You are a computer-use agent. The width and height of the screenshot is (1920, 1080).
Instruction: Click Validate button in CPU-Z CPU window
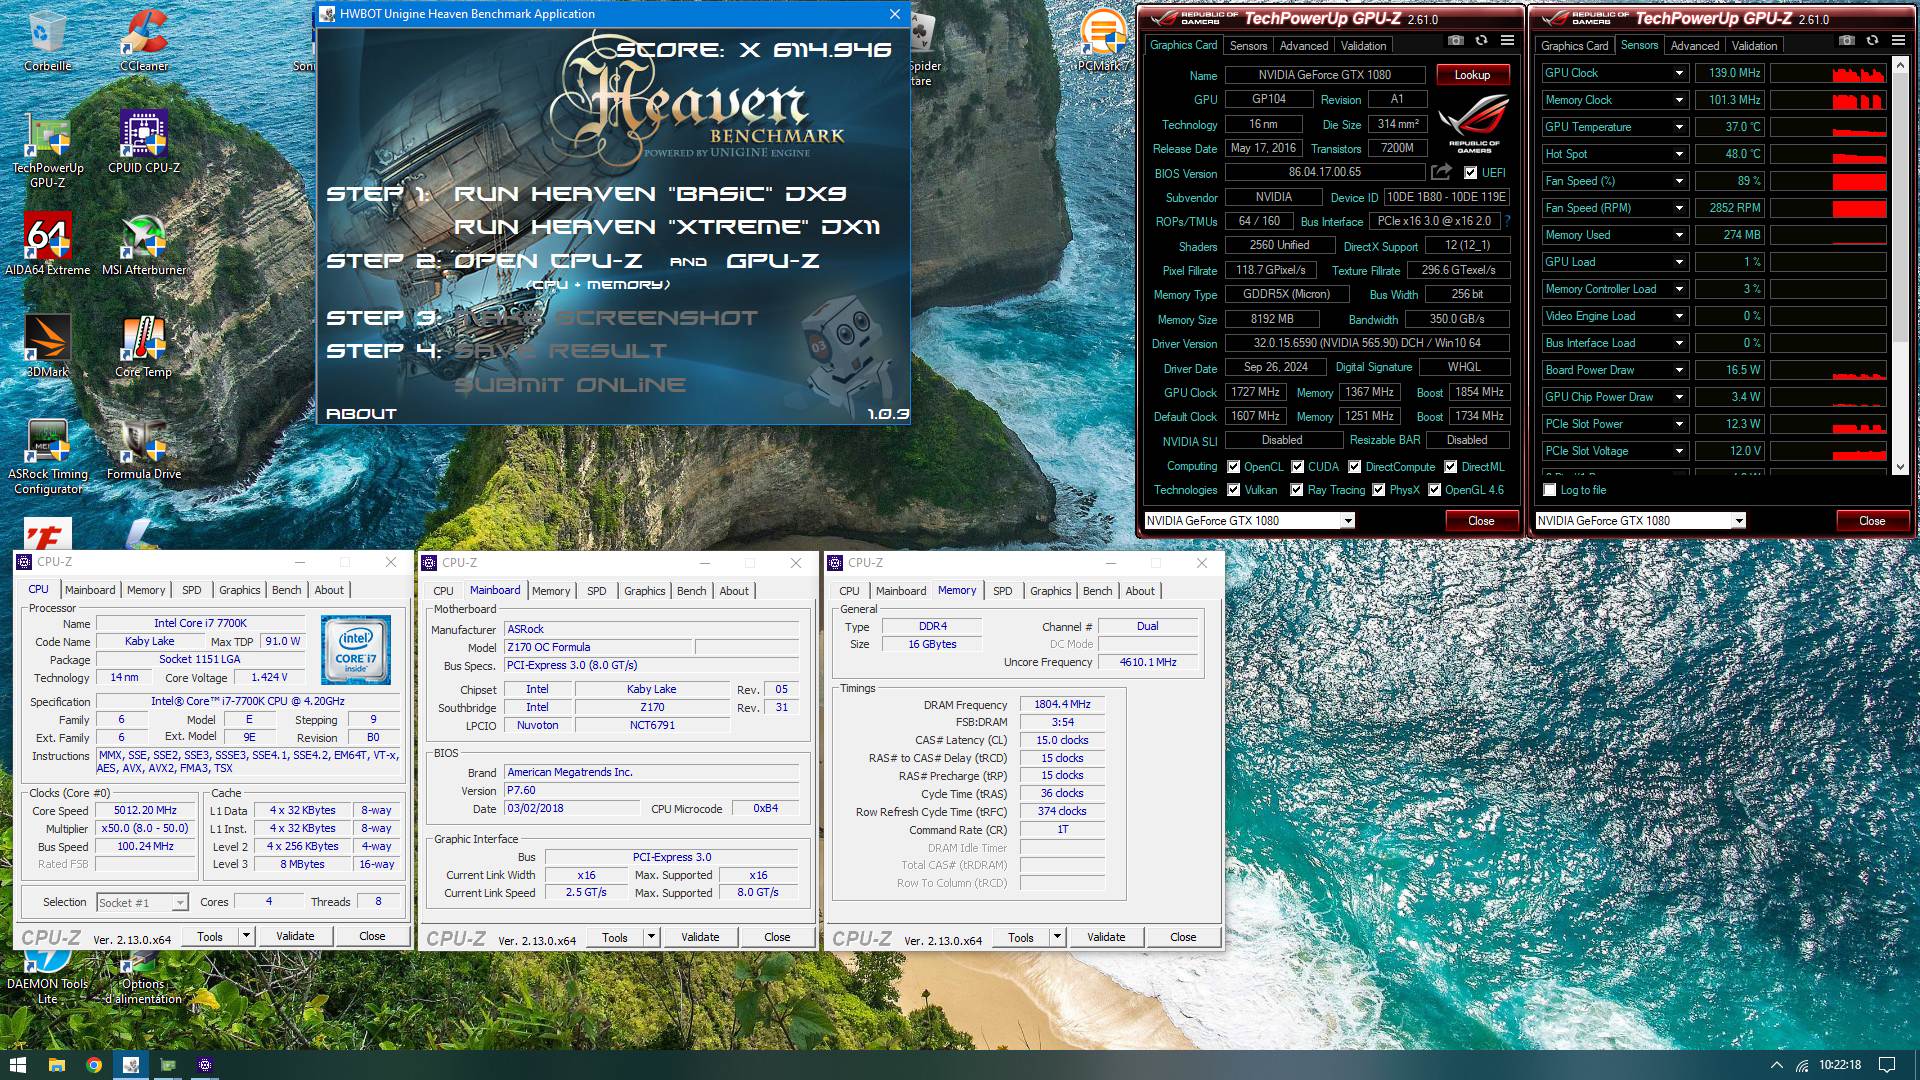[x=295, y=936]
